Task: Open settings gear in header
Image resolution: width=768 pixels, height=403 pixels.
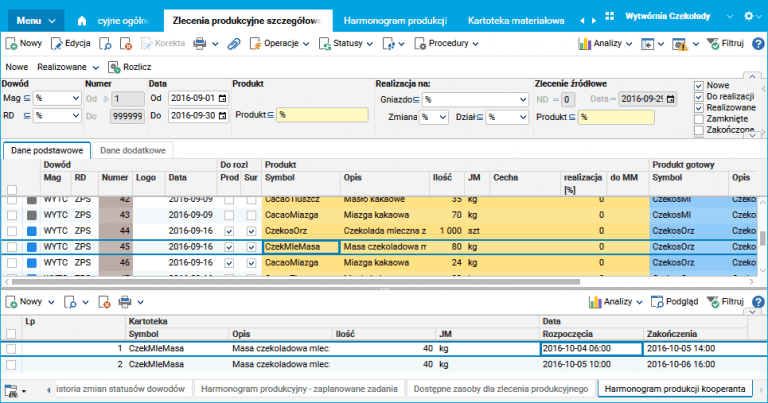Action: 748,16
